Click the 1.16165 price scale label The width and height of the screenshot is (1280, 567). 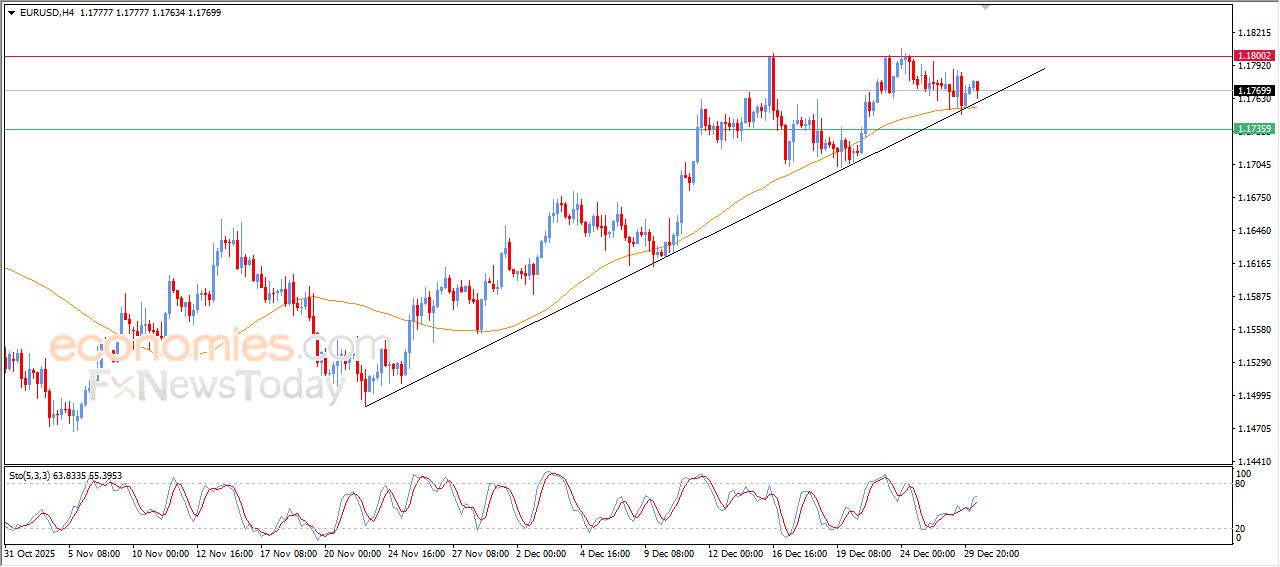pyautogui.click(x=1253, y=264)
